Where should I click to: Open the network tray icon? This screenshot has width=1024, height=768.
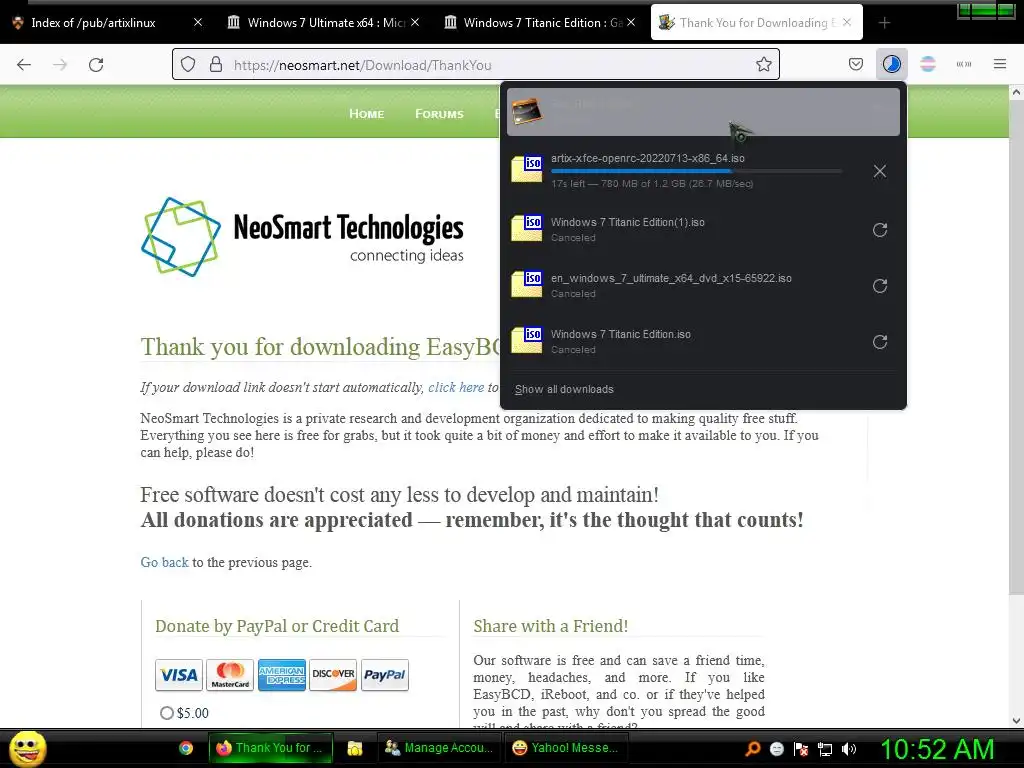click(825, 749)
